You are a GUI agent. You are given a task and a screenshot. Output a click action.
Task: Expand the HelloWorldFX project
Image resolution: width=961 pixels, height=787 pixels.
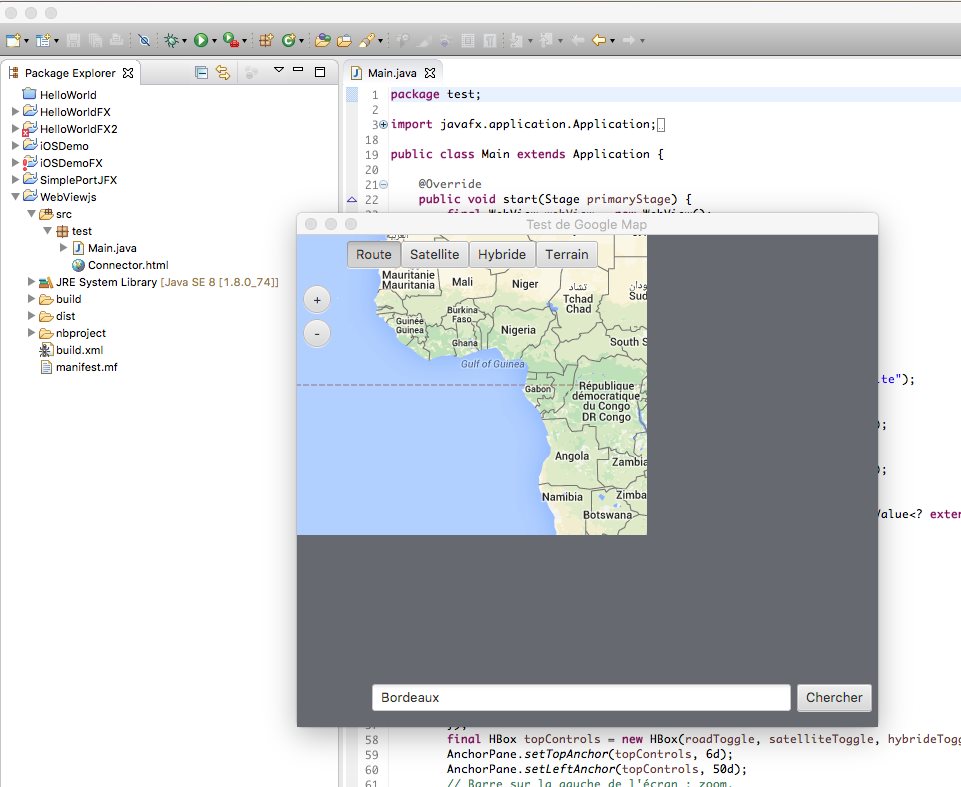16,112
